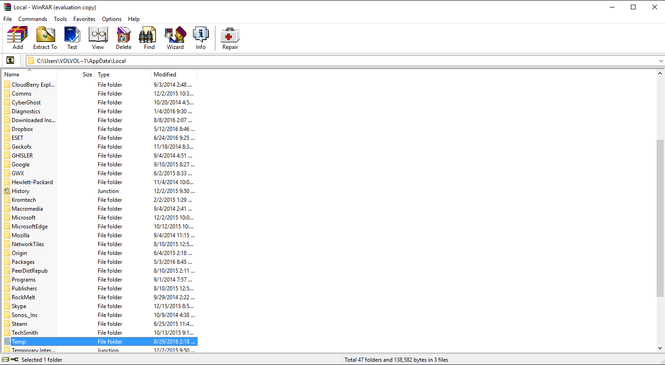Image resolution: width=665 pixels, height=365 pixels.
Task: Open the Tools menu
Action: 60,19
